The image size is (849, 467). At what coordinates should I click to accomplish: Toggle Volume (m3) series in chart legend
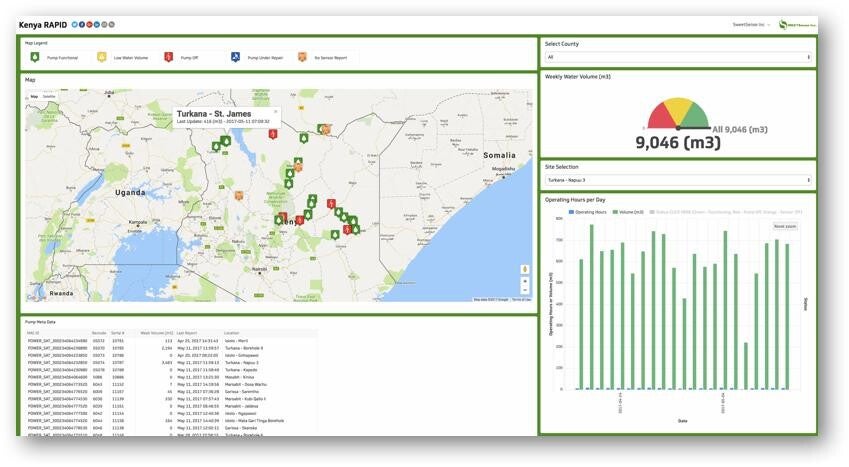coord(628,212)
